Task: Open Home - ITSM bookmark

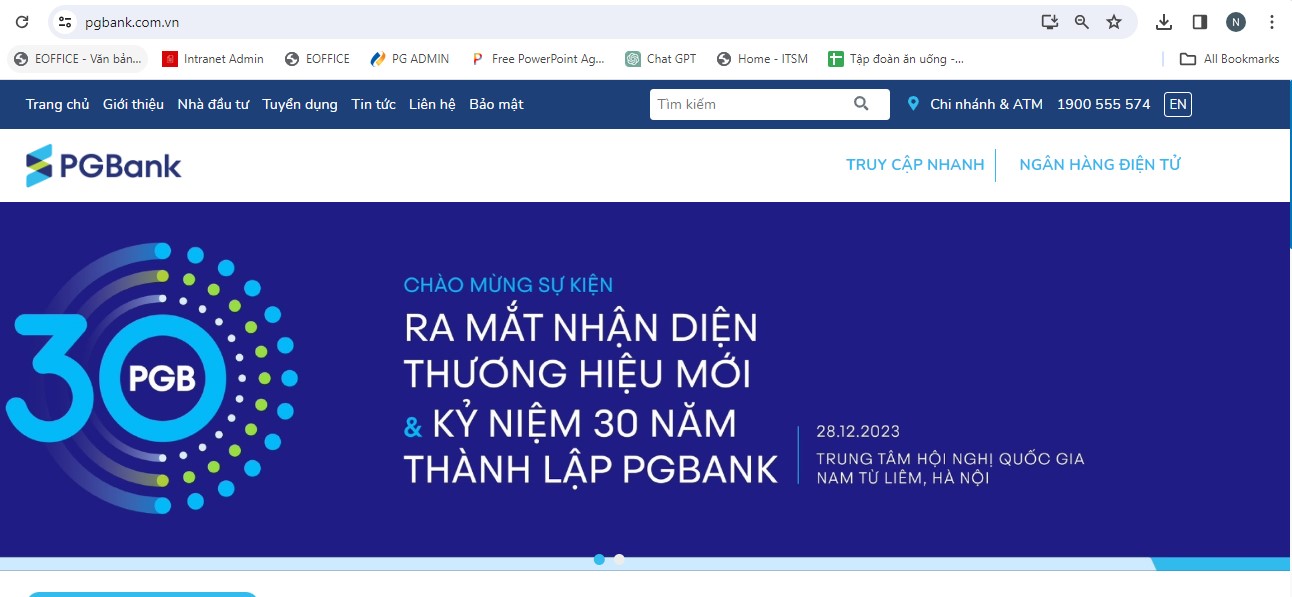Action: [x=762, y=59]
